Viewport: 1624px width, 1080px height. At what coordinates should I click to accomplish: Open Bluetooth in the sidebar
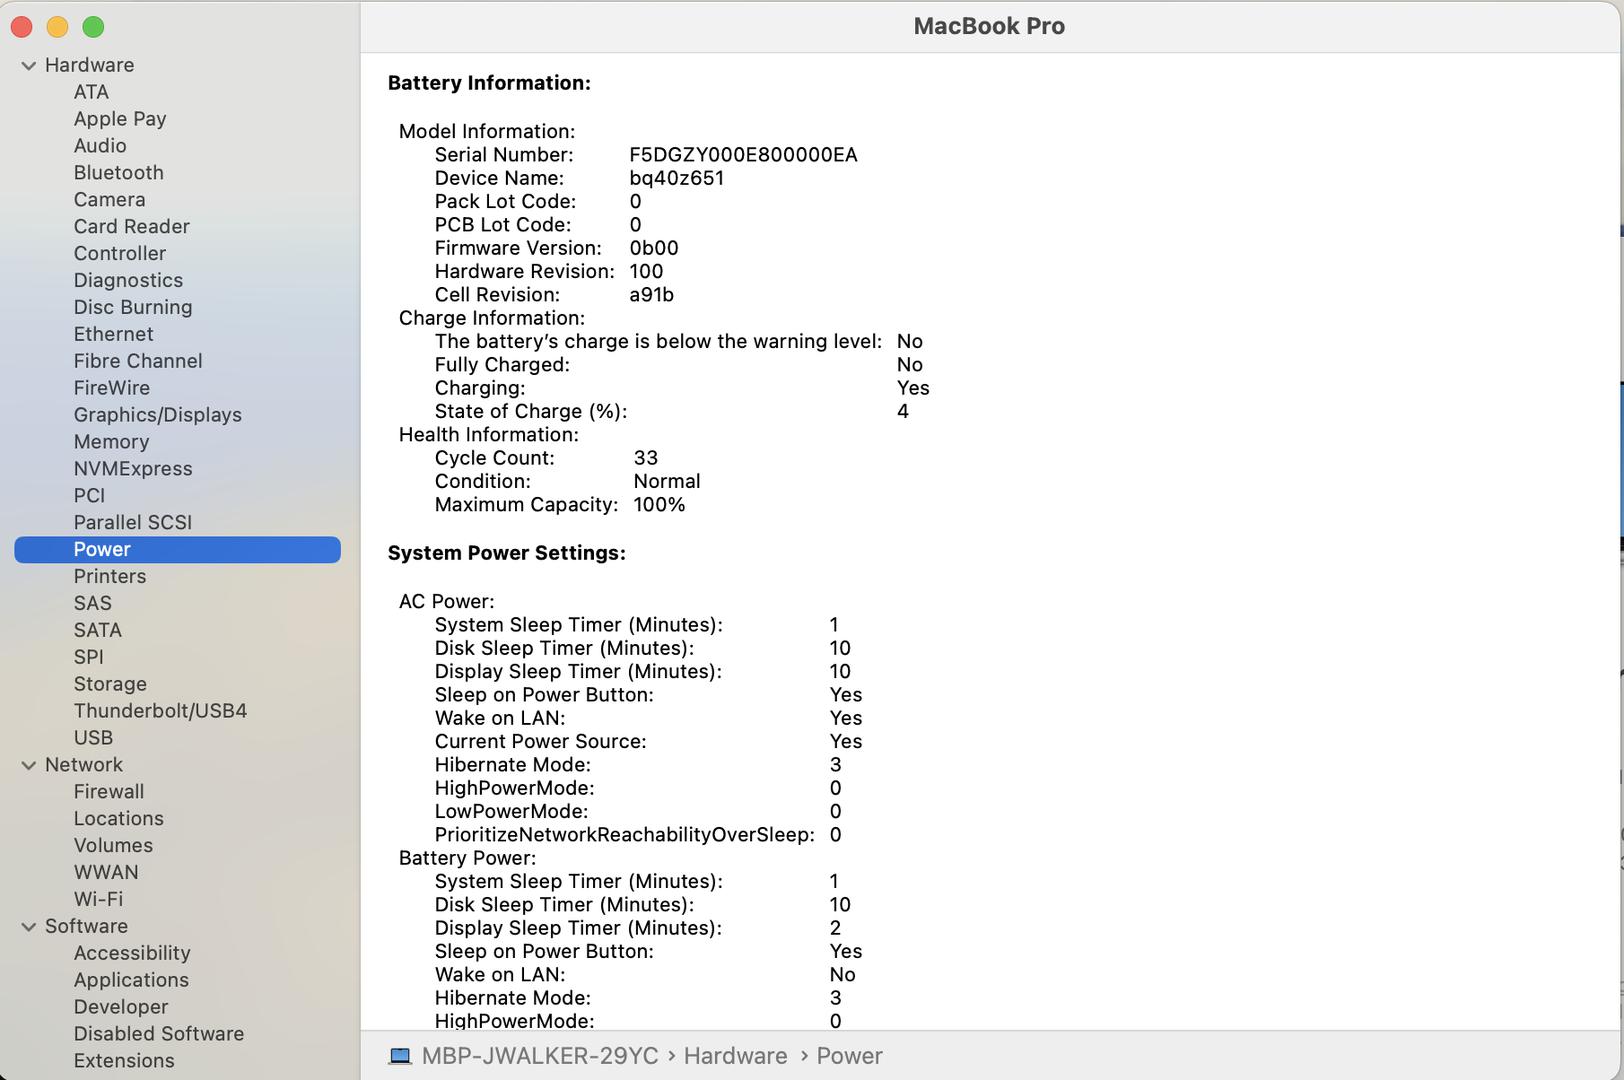[118, 173]
